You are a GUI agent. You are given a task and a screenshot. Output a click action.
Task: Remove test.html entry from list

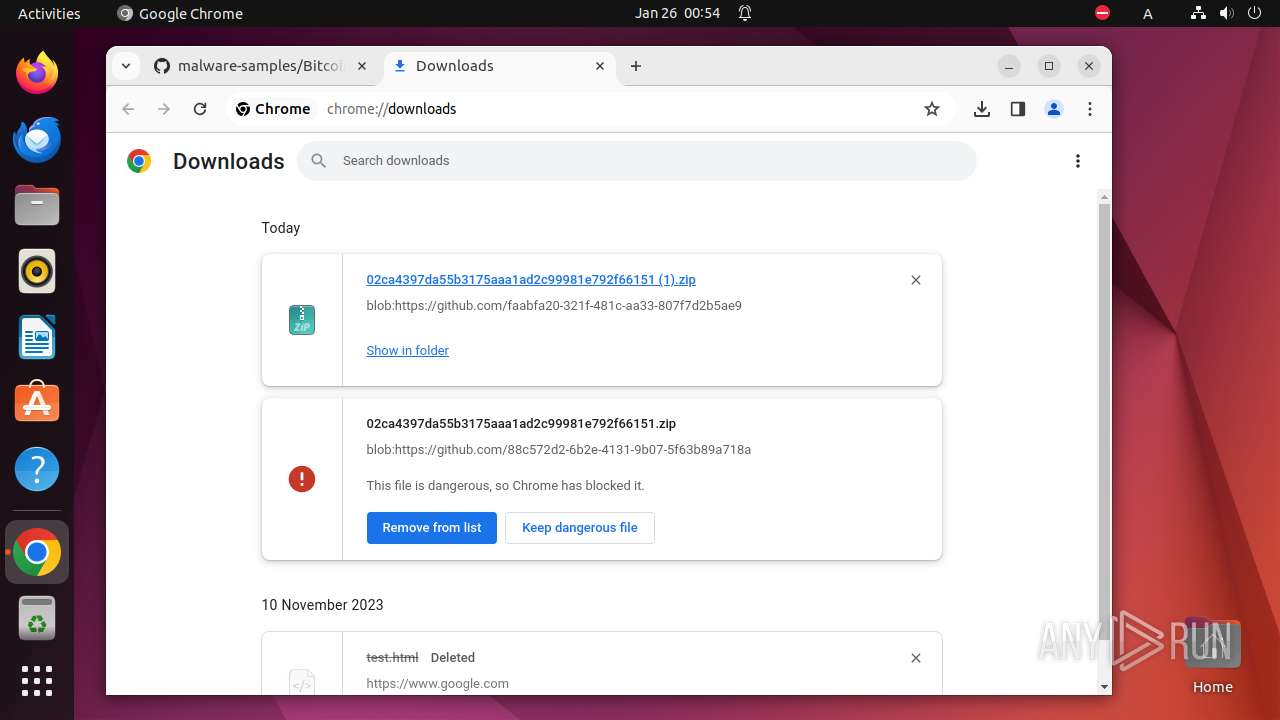(x=916, y=658)
